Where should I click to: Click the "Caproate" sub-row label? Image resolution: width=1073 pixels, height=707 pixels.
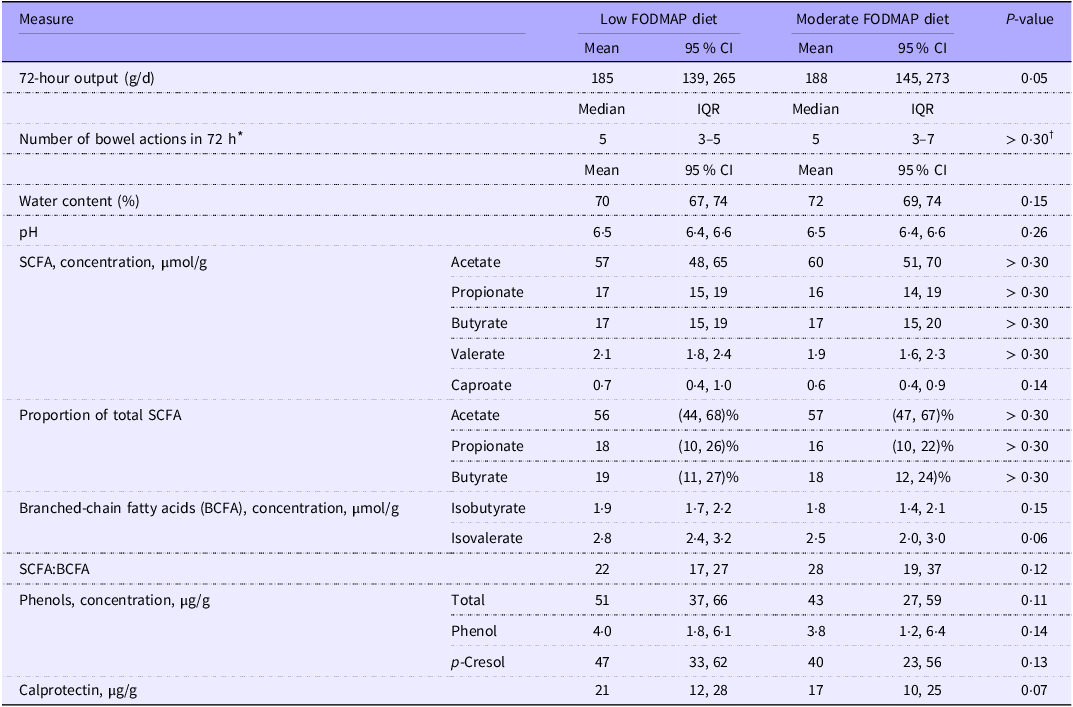(481, 385)
